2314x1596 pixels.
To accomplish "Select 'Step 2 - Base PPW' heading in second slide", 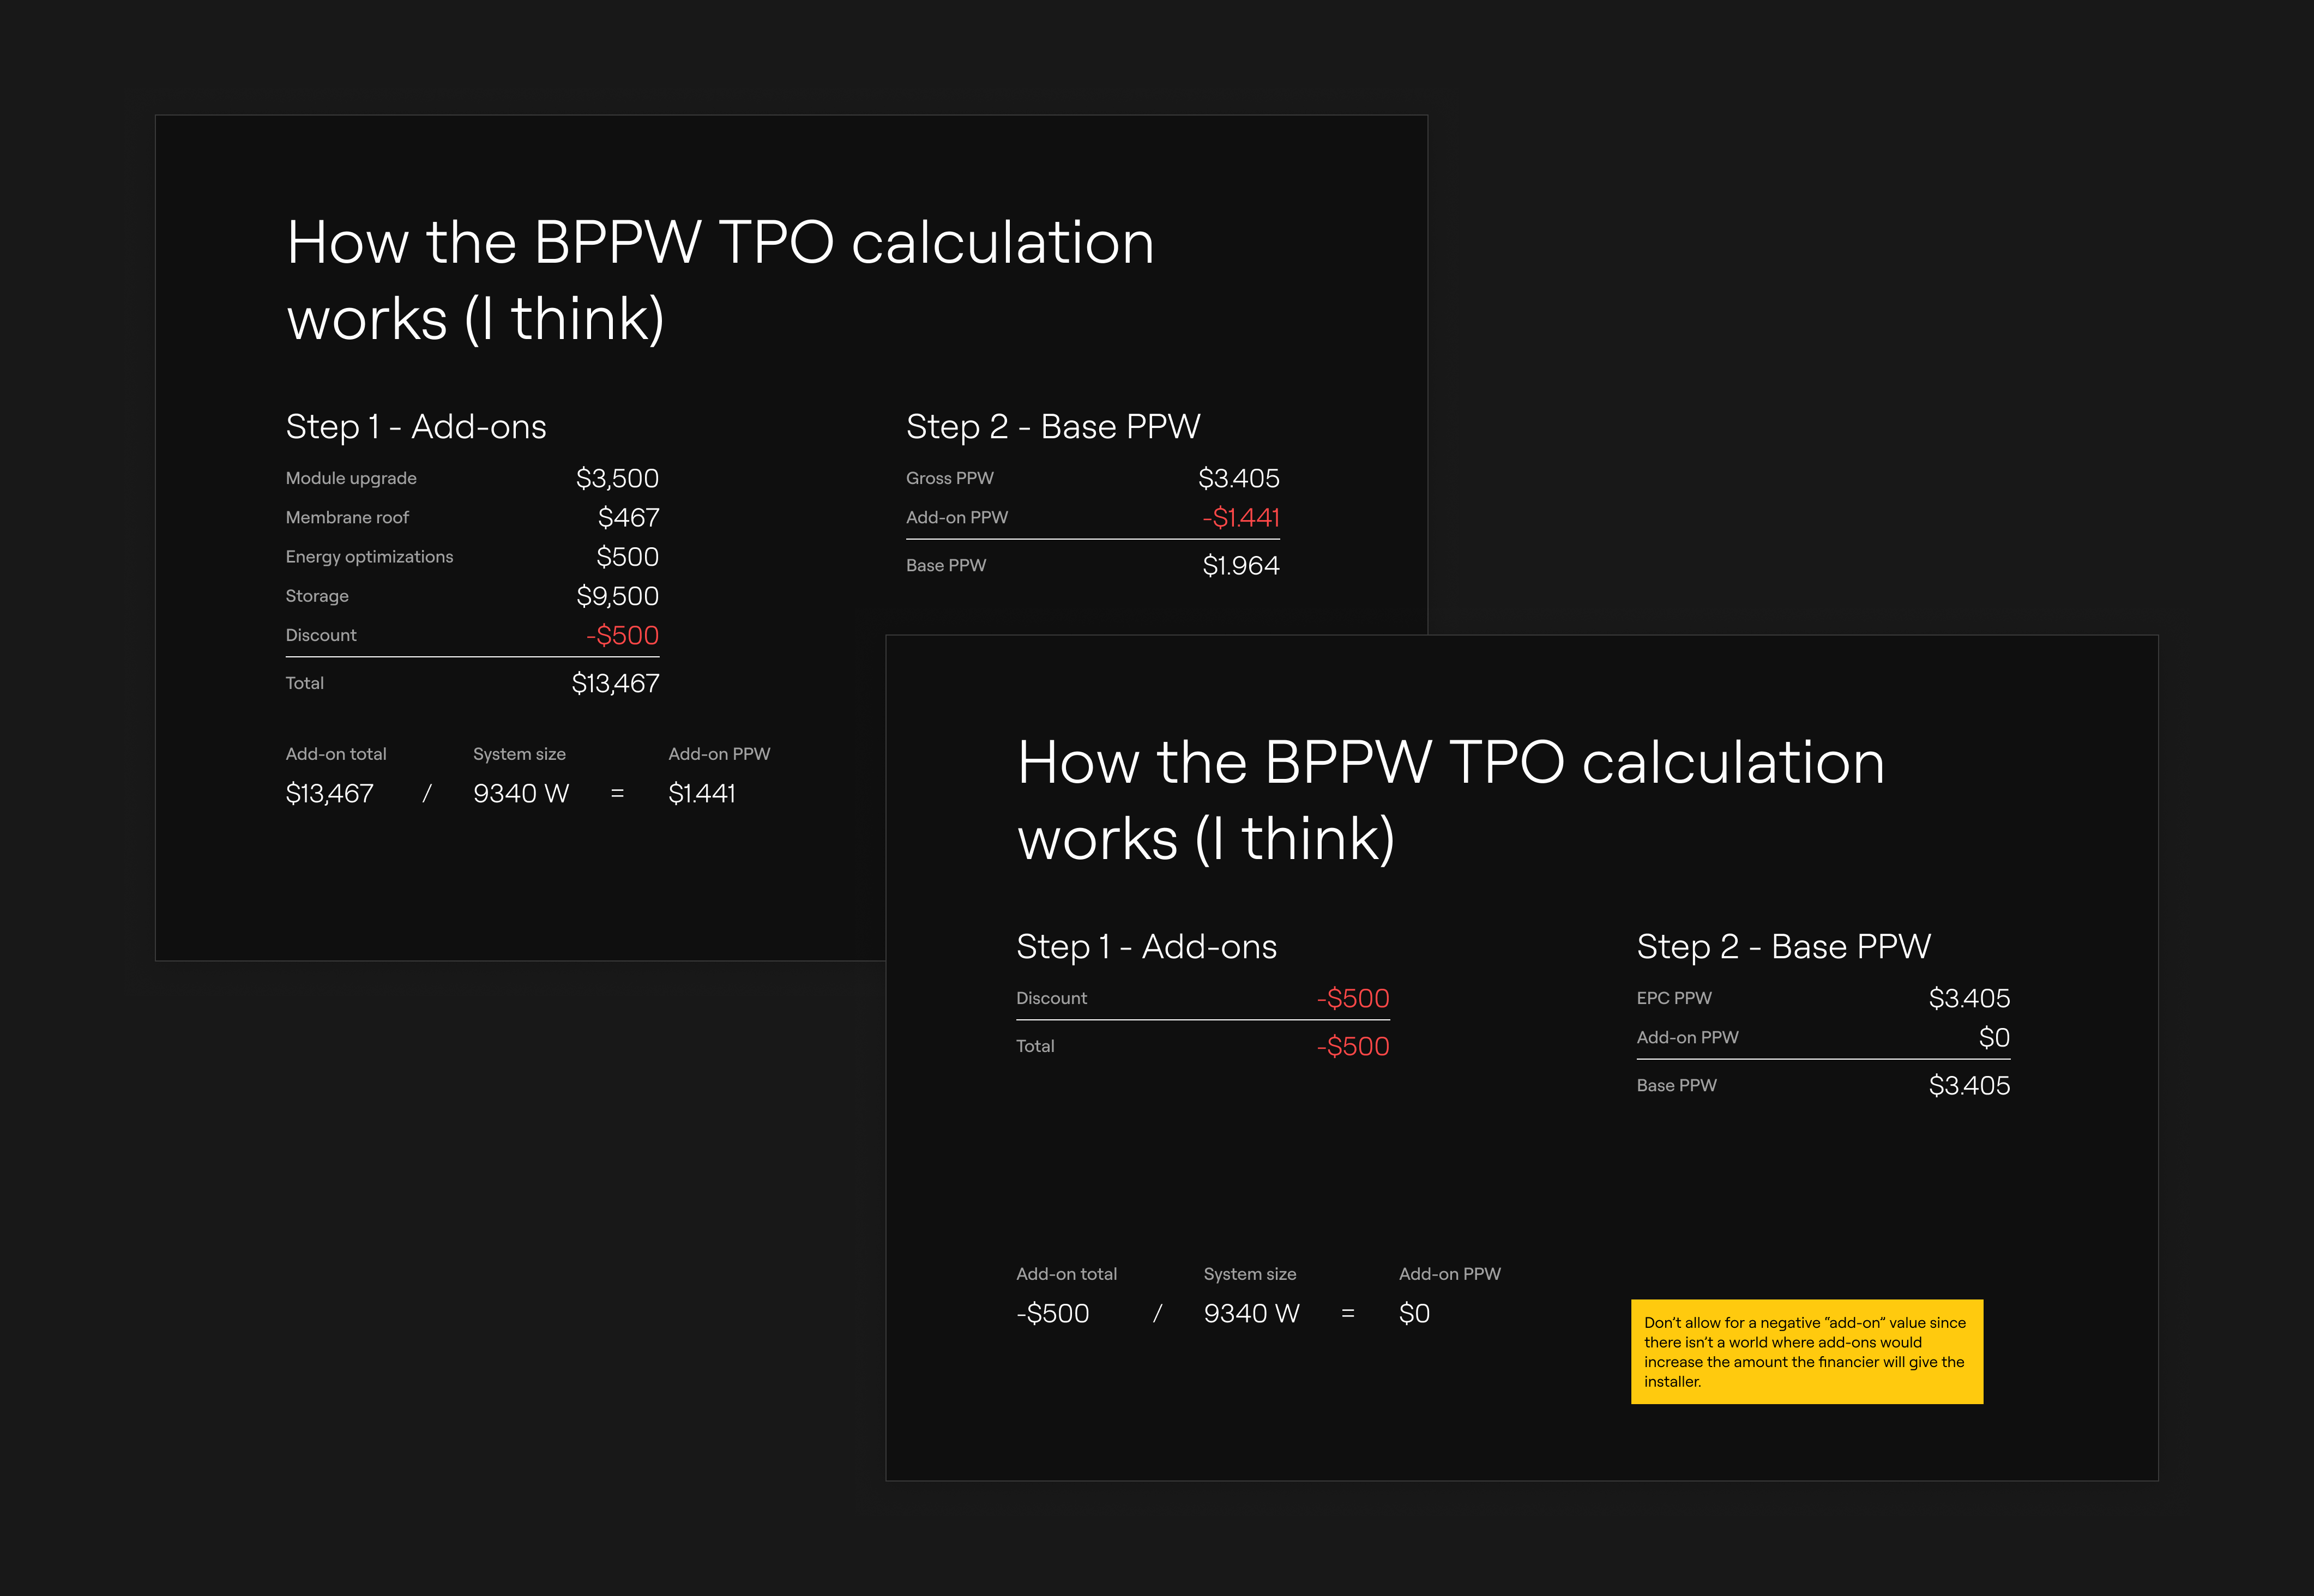I will pos(1784,947).
